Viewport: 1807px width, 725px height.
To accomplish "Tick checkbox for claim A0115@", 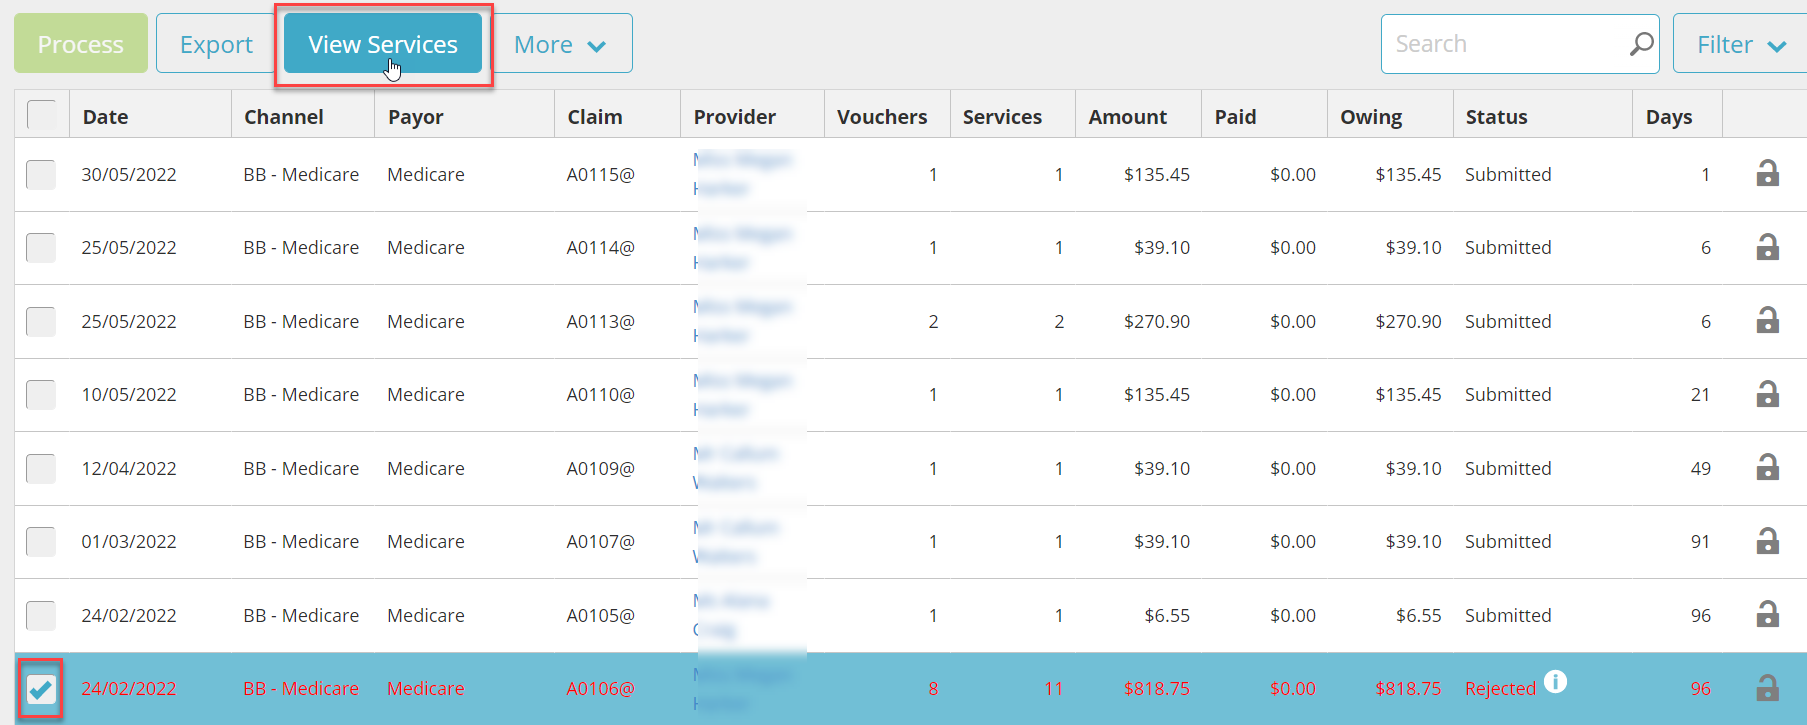I will point(41,174).
